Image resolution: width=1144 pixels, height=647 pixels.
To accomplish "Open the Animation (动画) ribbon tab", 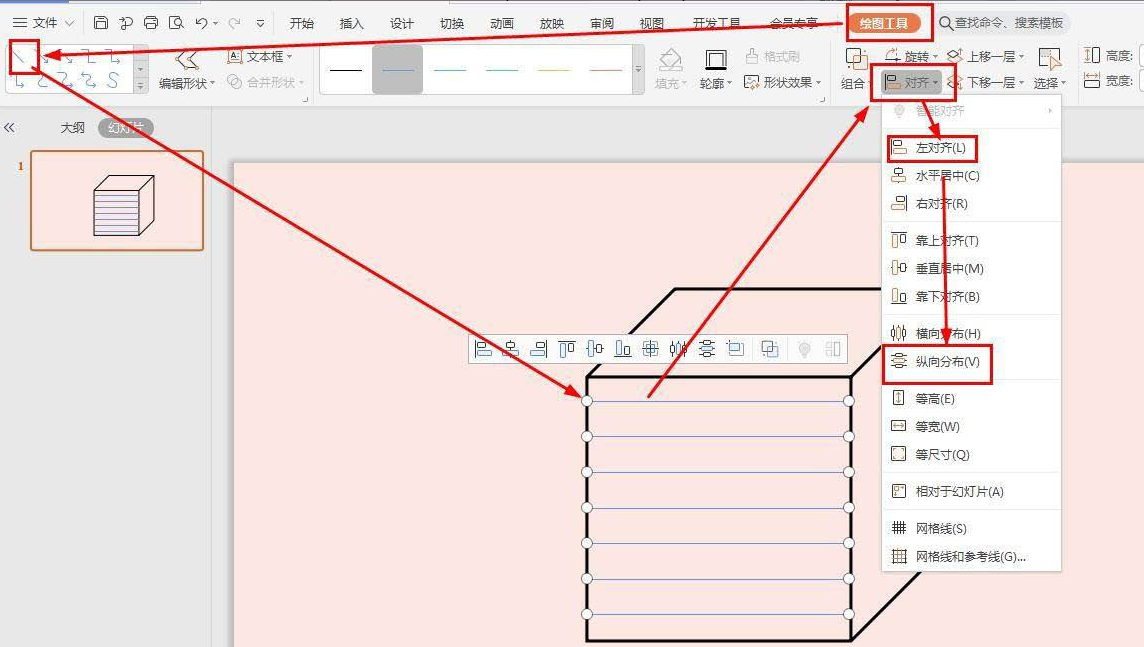I will pos(502,23).
